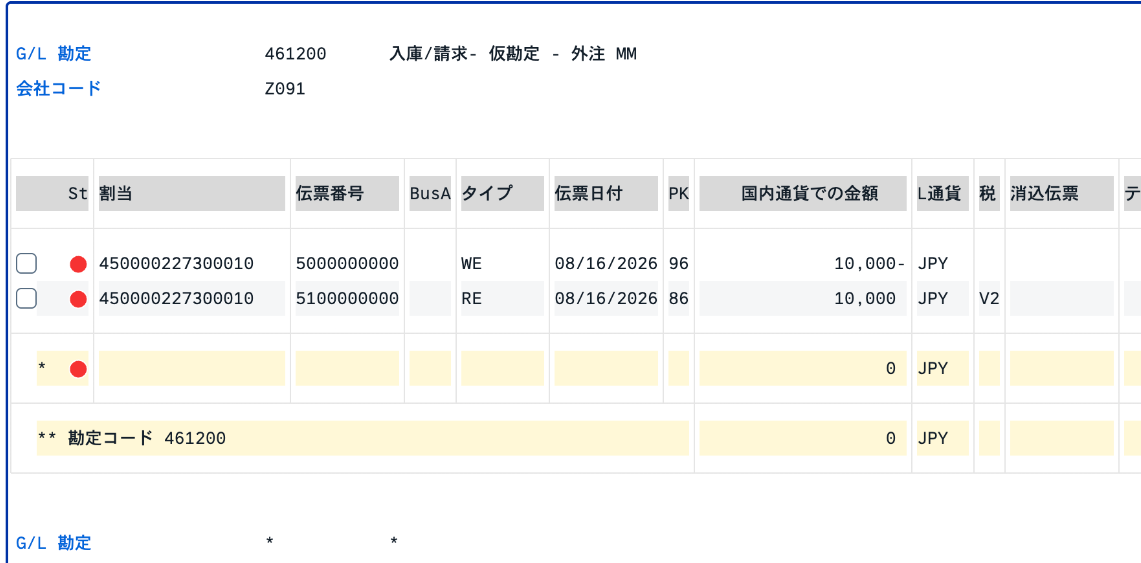1141x563 pixels.
Task: Click the PK column header
Action: coord(678,193)
